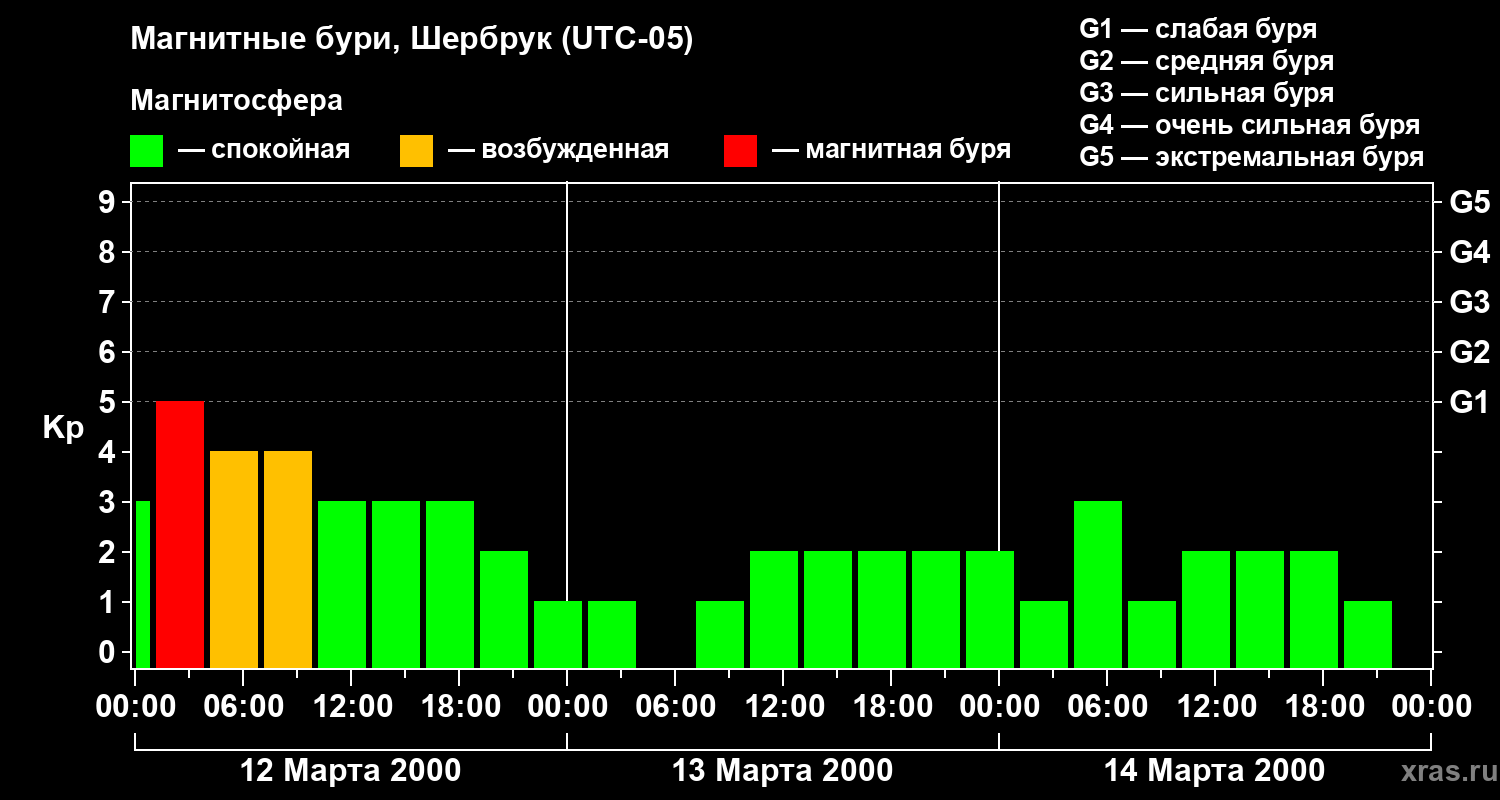This screenshot has height=800, width=1500.
Task: Click the green calm magnetosphere legend swatch
Action: 147,150
